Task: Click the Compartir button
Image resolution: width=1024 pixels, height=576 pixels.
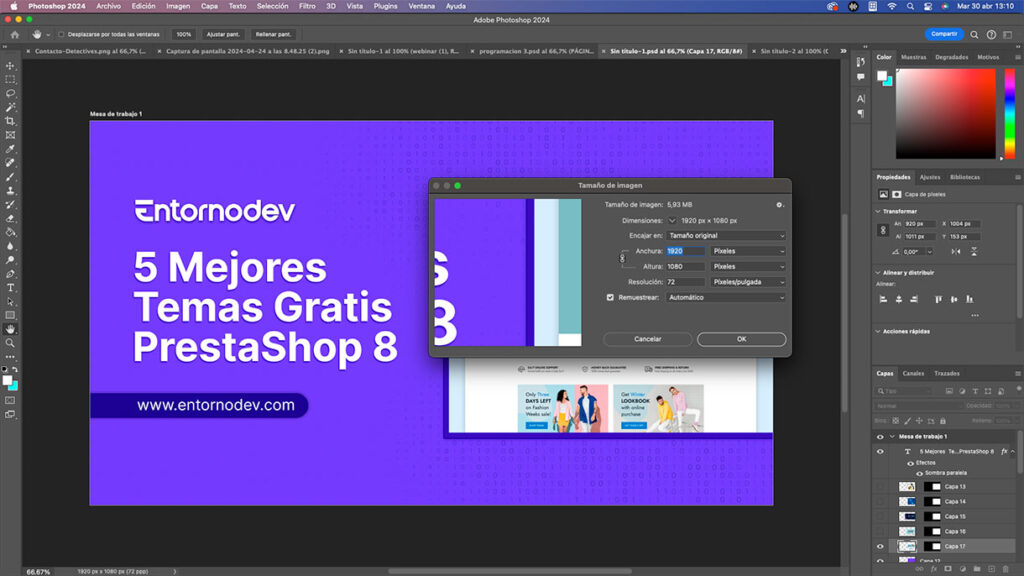Action: click(x=944, y=34)
